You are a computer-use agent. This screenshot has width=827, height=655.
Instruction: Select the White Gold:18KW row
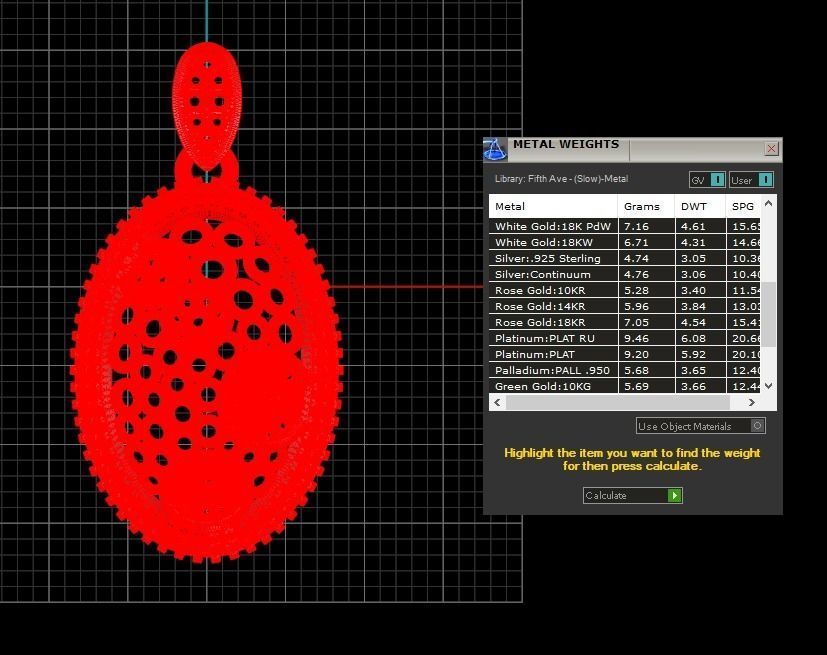click(x=624, y=243)
